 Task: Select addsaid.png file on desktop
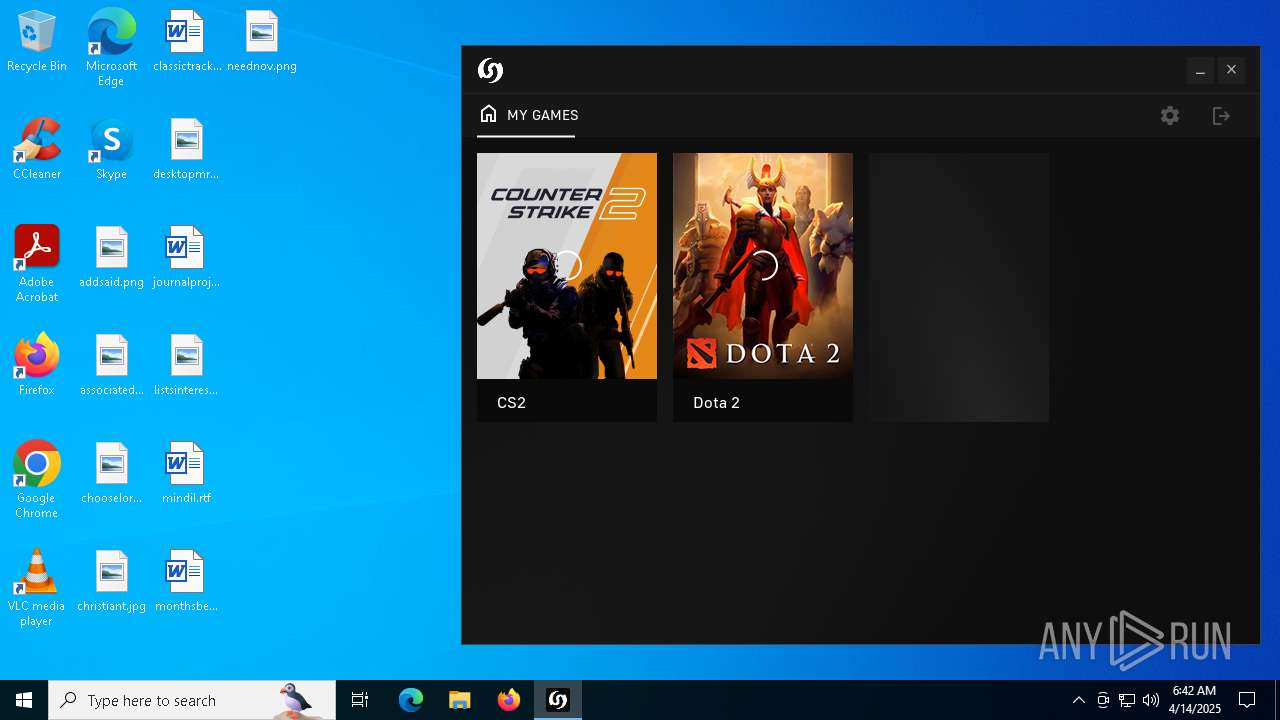point(111,258)
